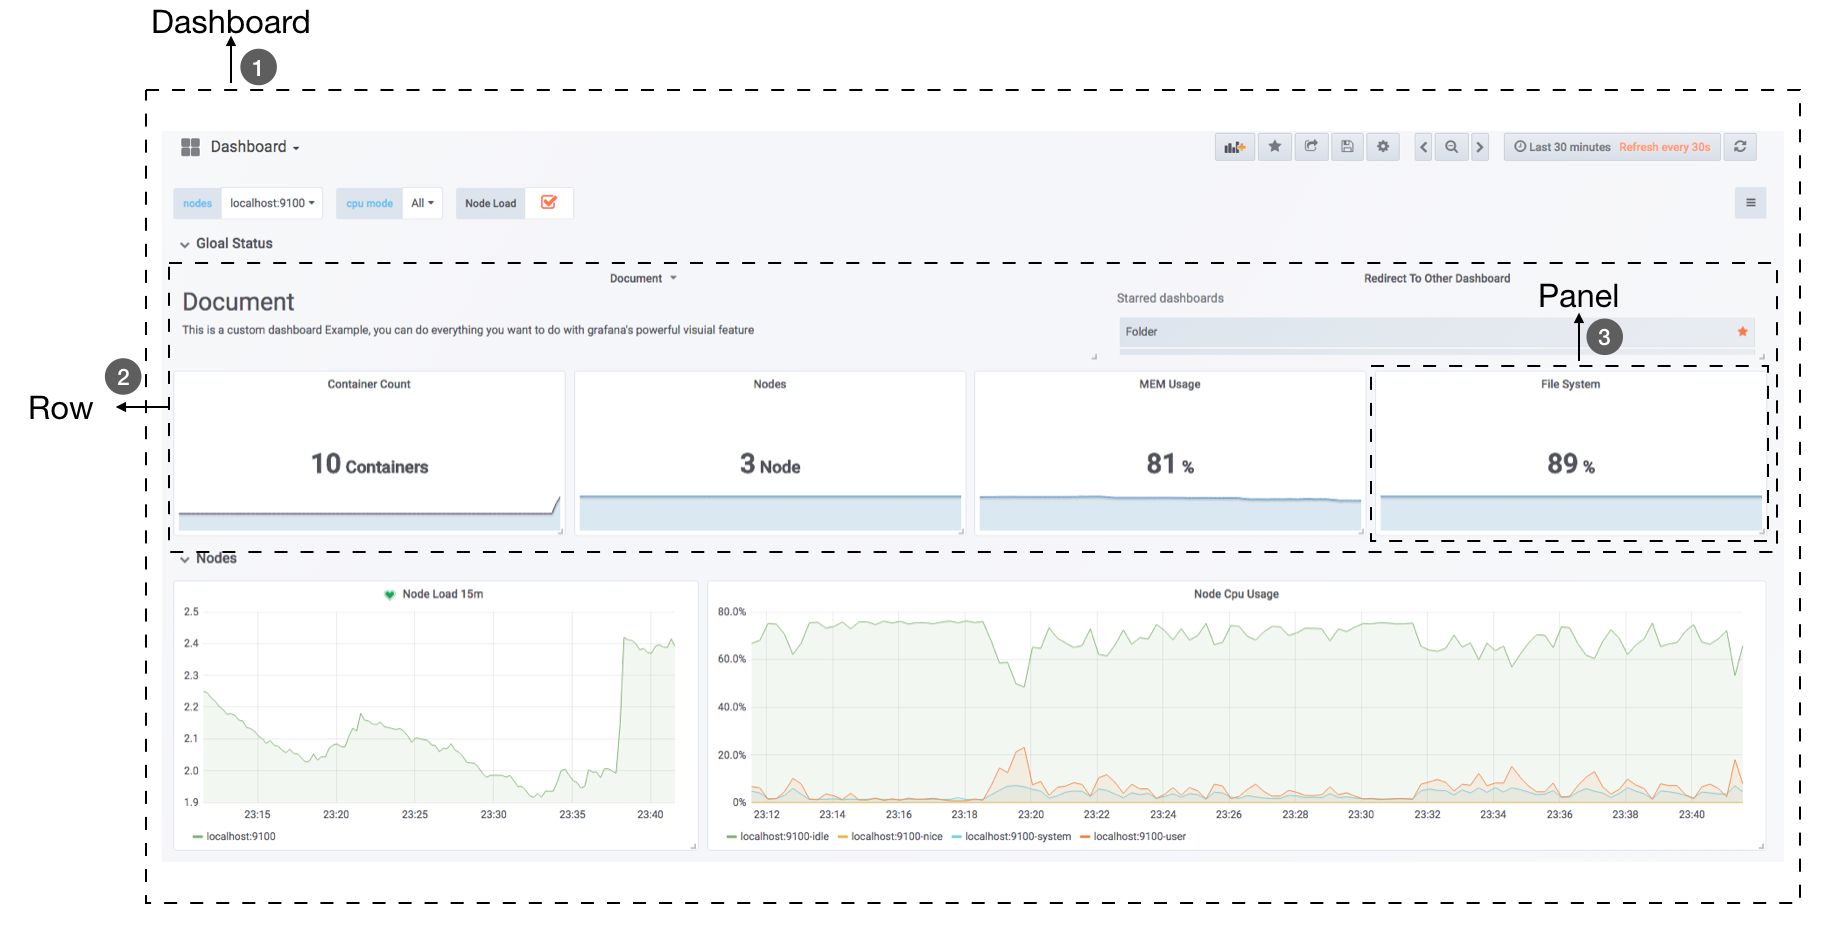The height and width of the screenshot is (926, 1830).
Task: Open the cpu mode All dropdown
Action: click(x=423, y=202)
